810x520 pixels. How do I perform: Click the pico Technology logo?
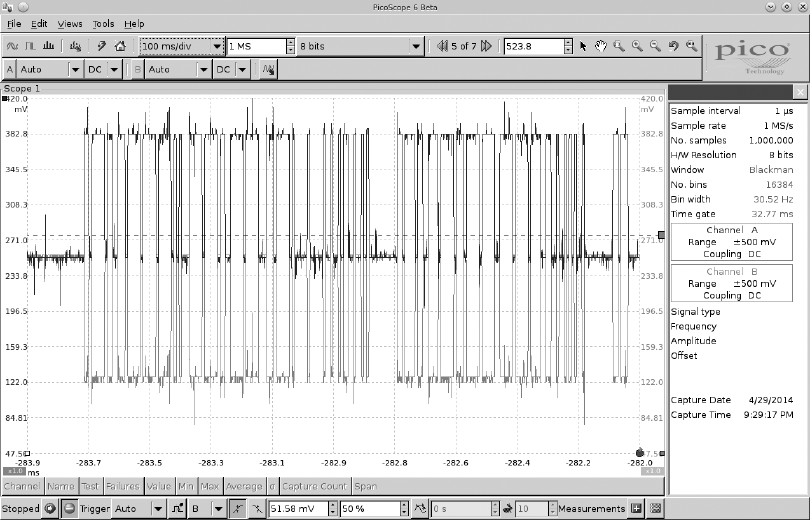click(x=753, y=56)
